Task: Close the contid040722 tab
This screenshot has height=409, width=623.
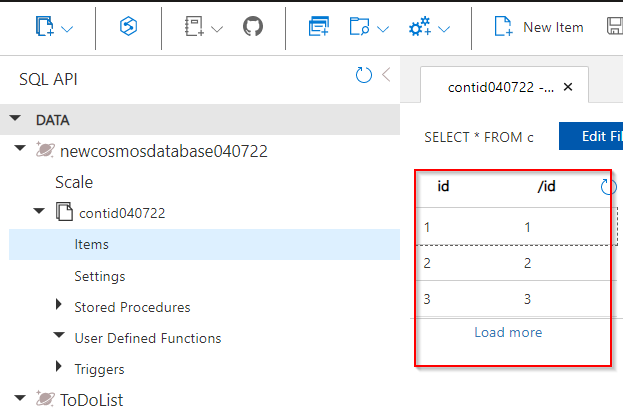Action: tap(568, 87)
